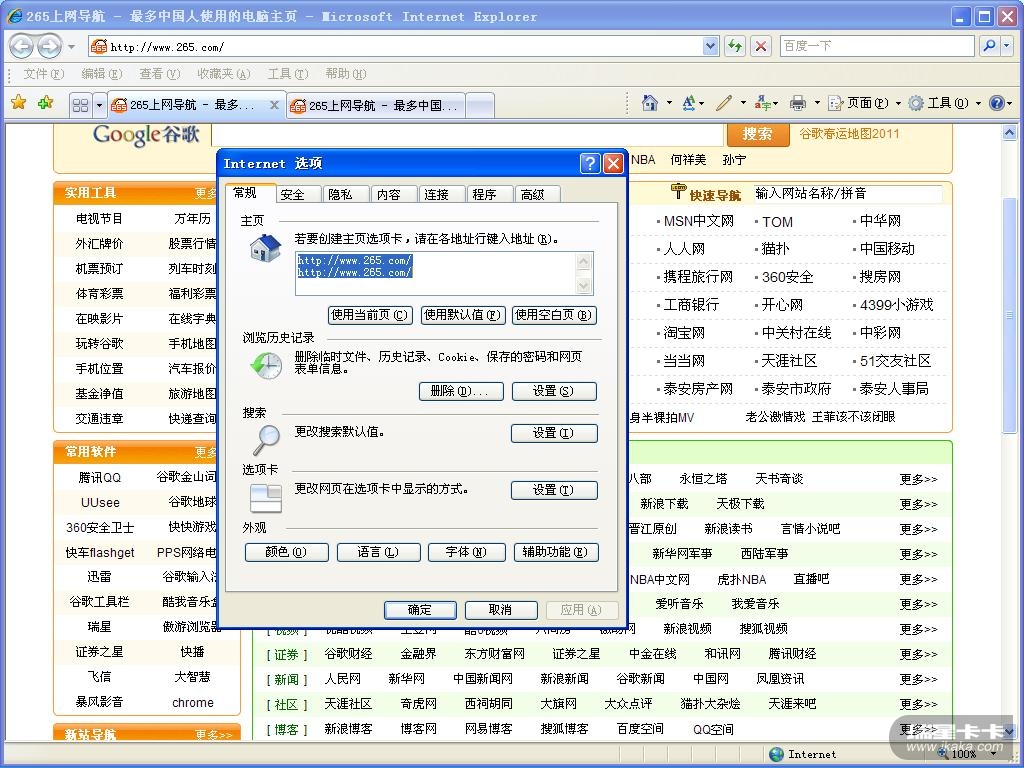1024x768 pixels.
Task: Open the 收藏夹(A) menu
Action: click(x=223, y=74)
